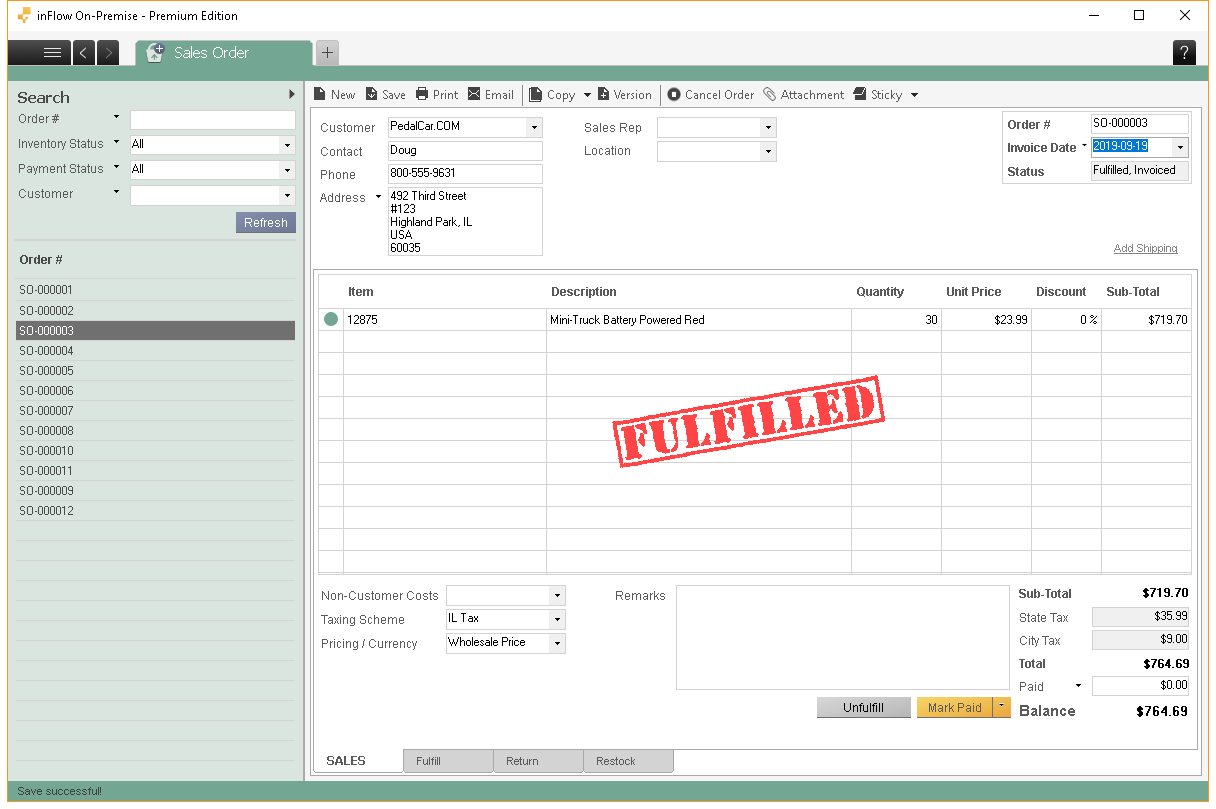Image resolution: width=1216 pixels, height=809 pixels.
Task: Open the Version history
Action: [x=625, y=95]
